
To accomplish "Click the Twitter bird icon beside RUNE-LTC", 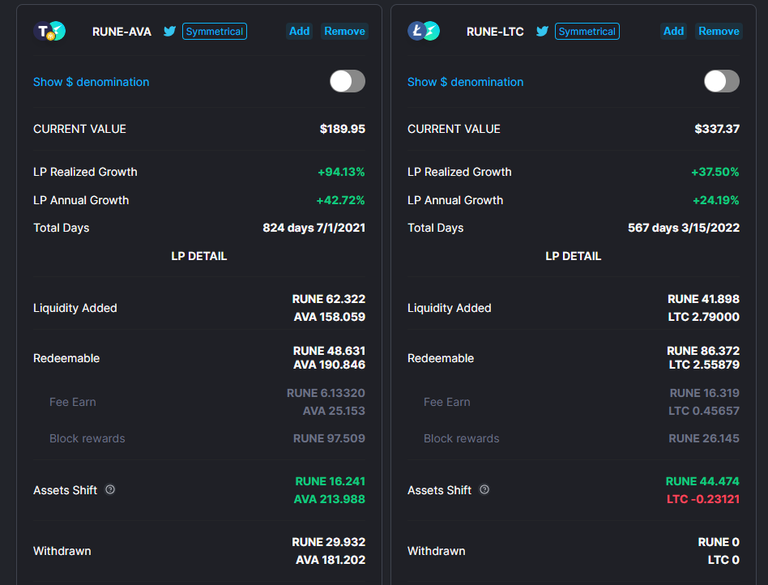I will point(542,31).
